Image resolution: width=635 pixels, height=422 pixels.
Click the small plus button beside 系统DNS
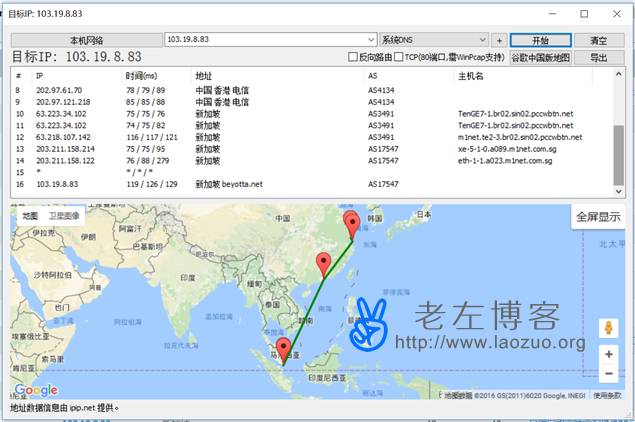tap(499, 40)
